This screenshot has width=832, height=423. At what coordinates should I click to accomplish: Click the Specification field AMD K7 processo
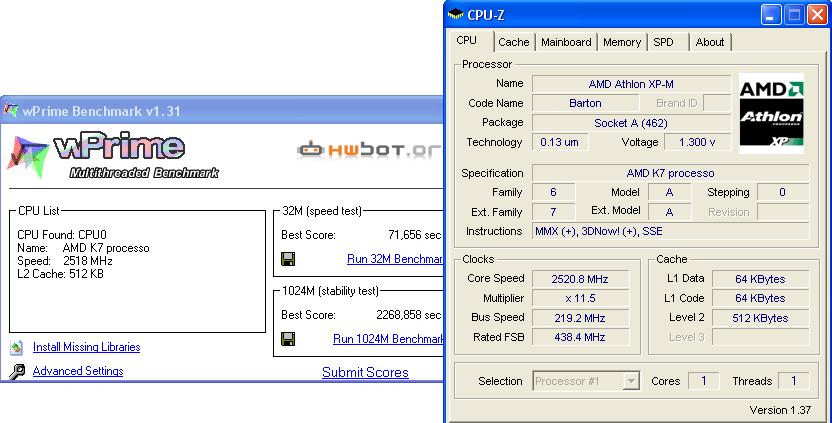click(x=671, y=173)
